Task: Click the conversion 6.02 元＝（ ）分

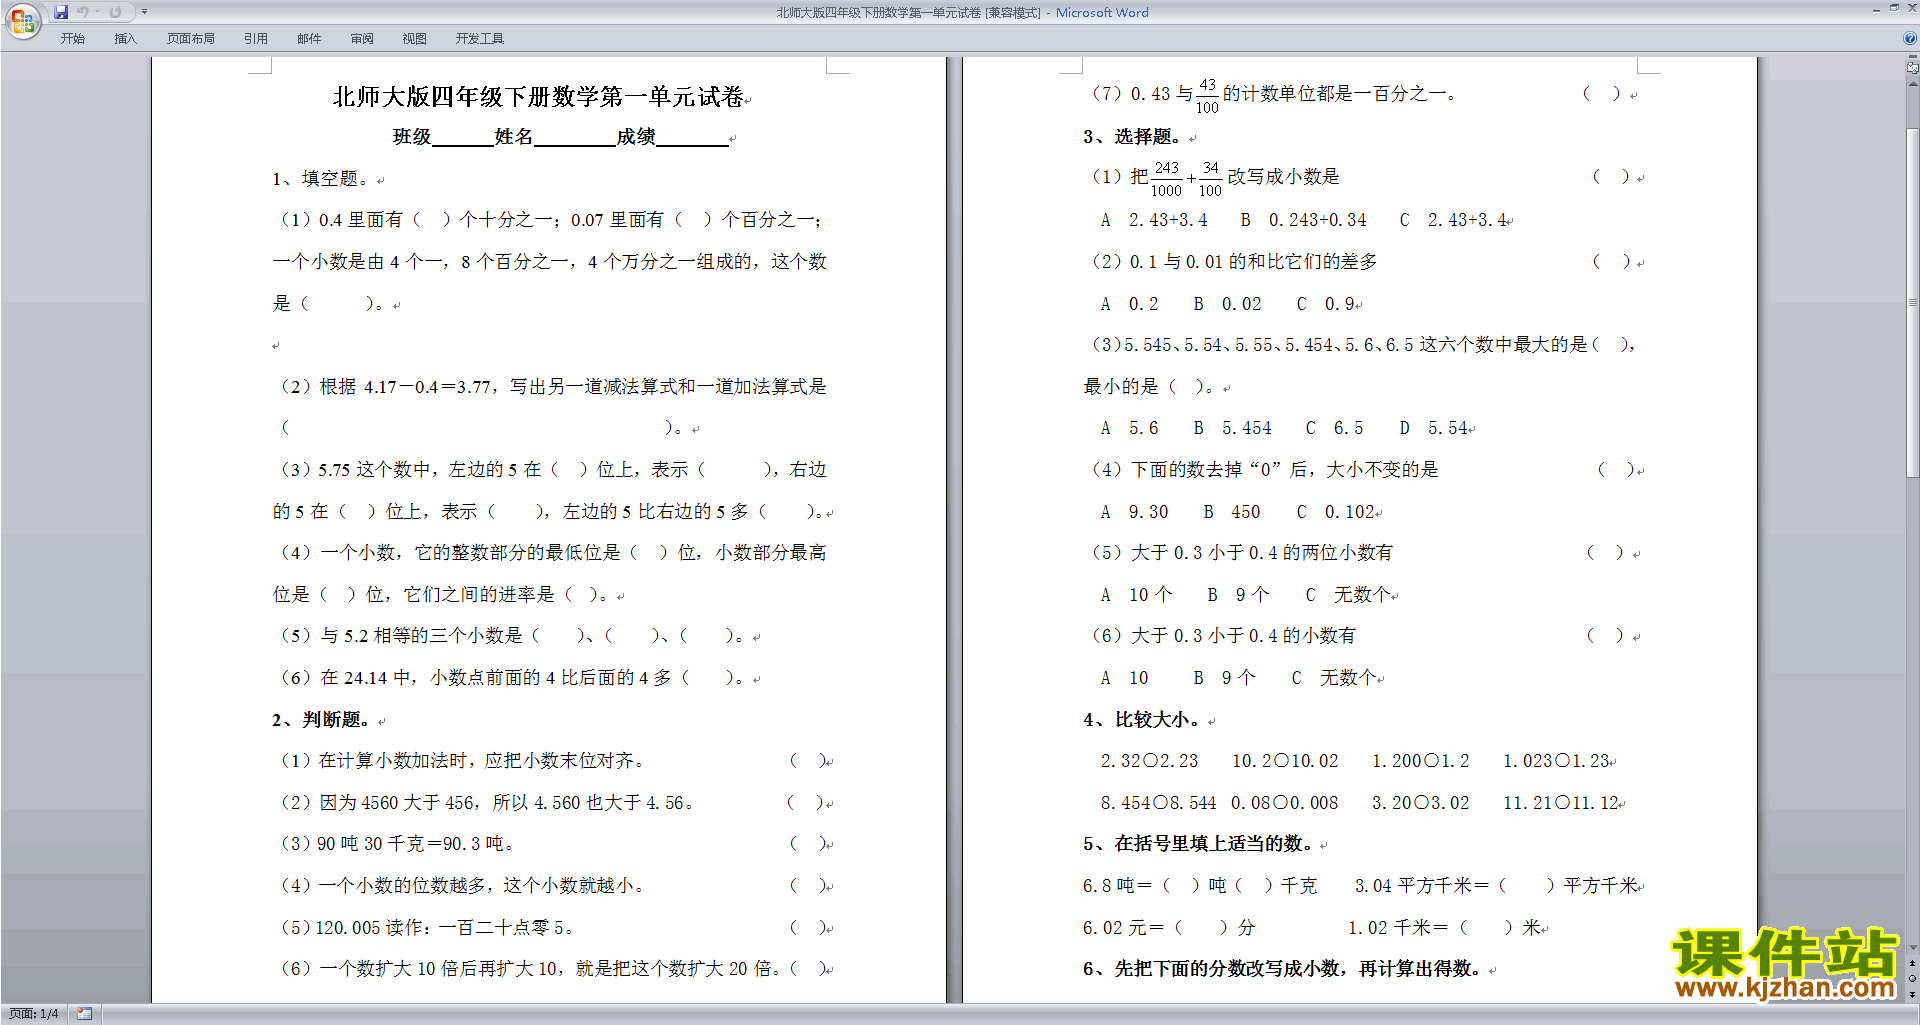Action: click(1169, 928)
